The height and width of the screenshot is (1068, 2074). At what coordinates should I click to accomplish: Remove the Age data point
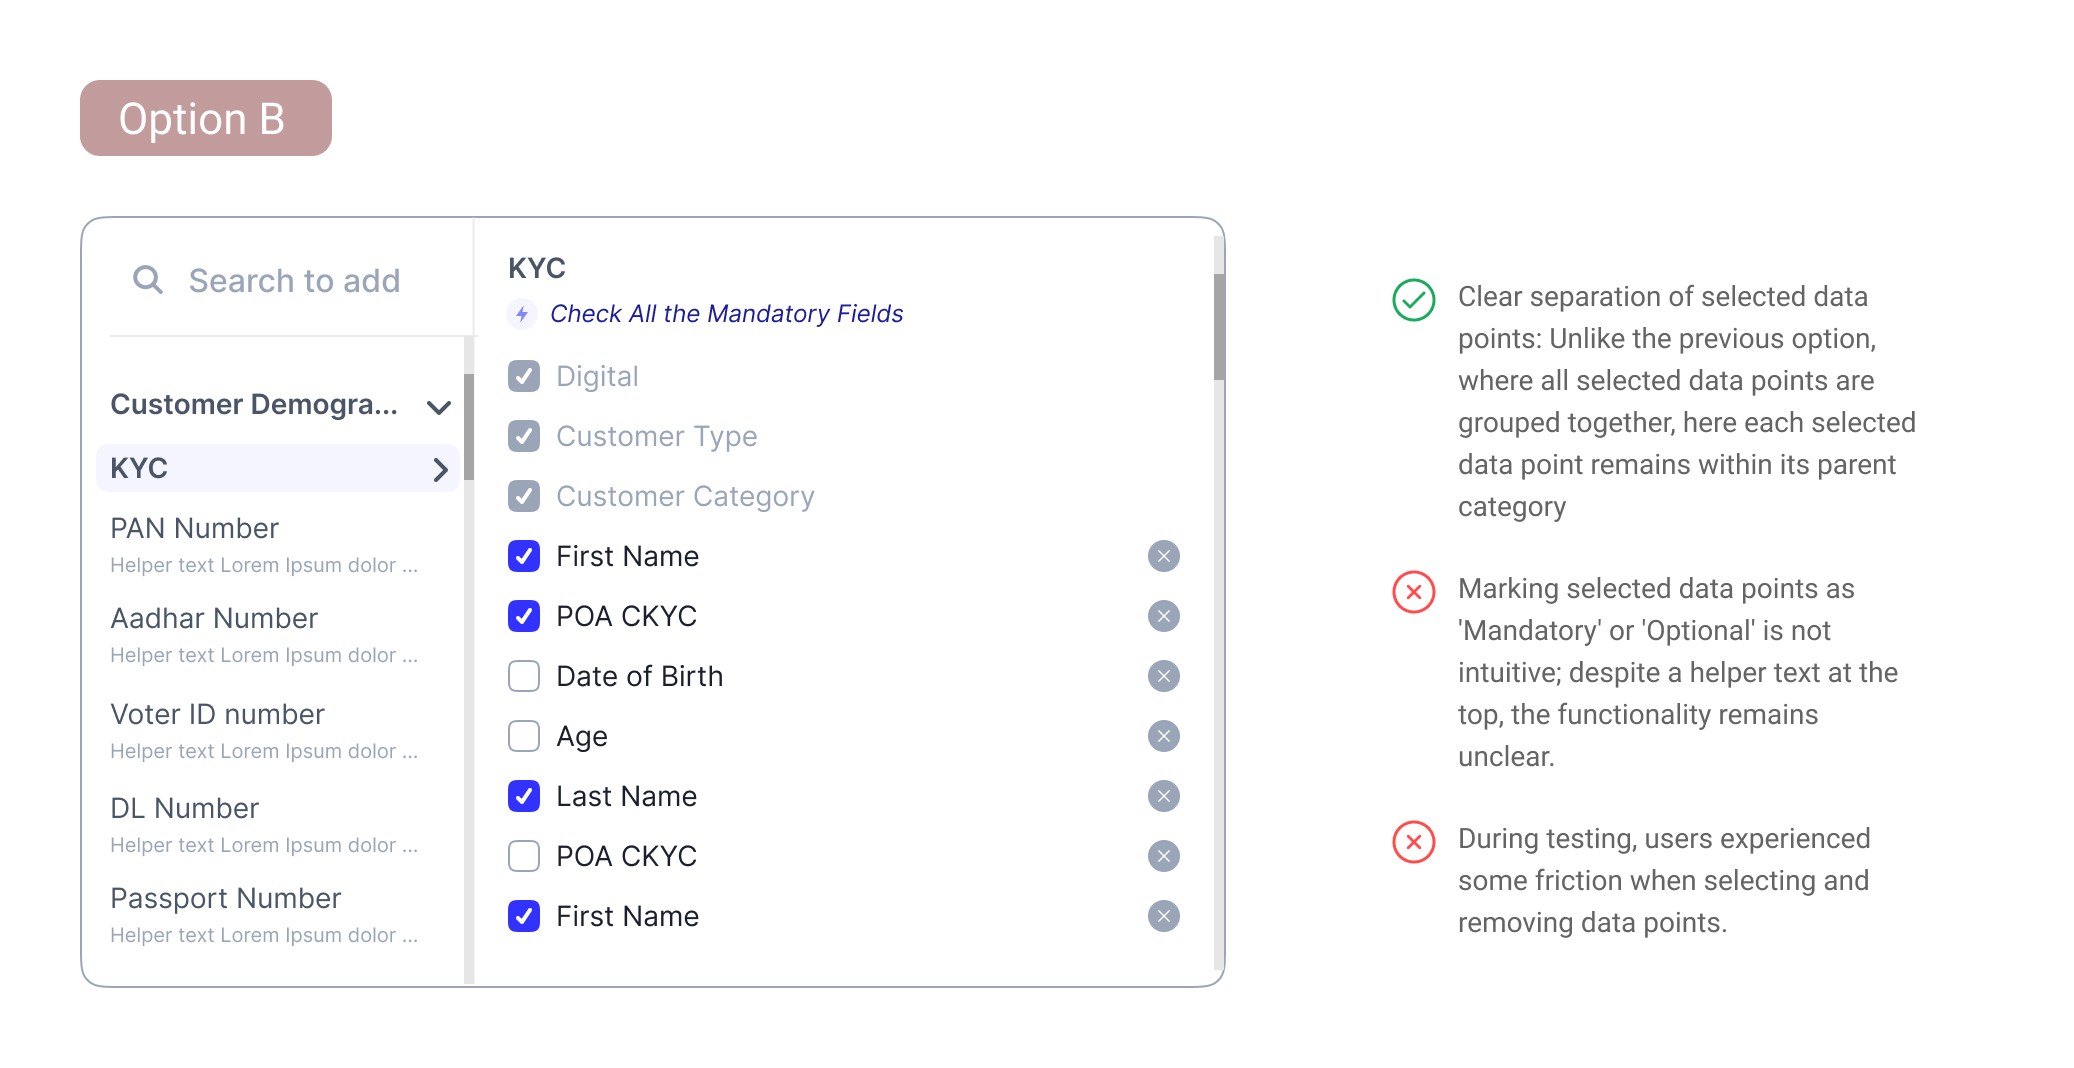click(x=1164, y=736)
